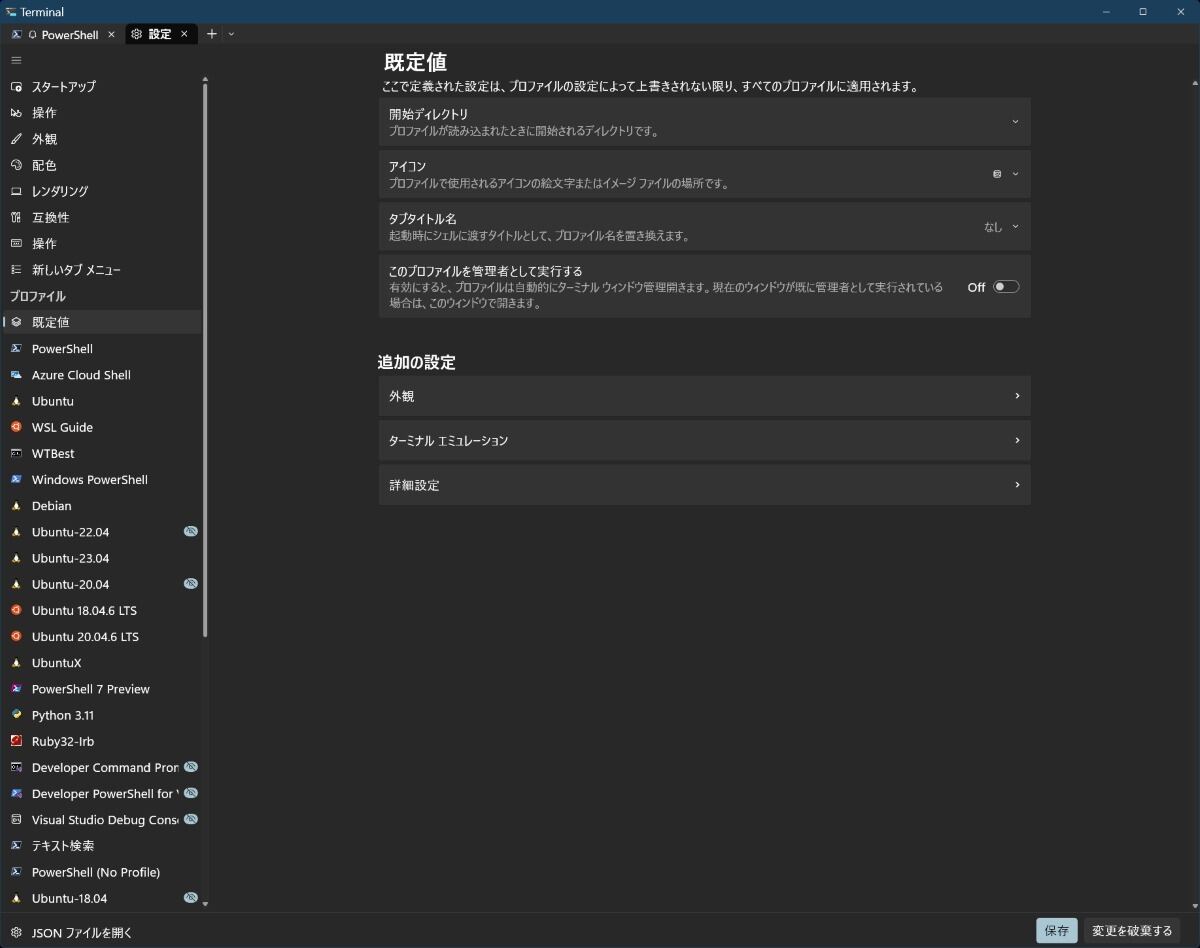Expand the 開始ディレクトリ setting
1200x948 pixels.
[705, 122]
